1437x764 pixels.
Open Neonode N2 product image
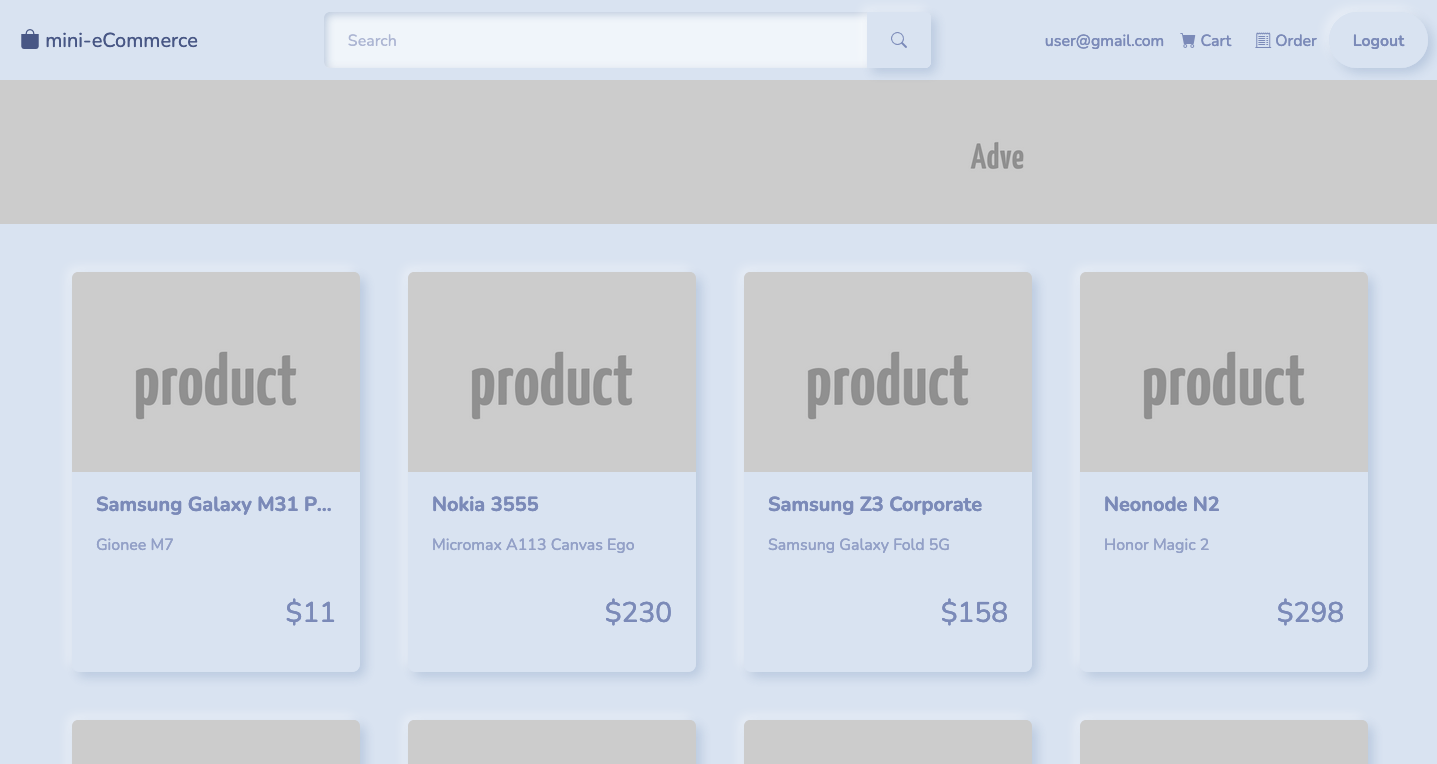tap(1224, 372)
